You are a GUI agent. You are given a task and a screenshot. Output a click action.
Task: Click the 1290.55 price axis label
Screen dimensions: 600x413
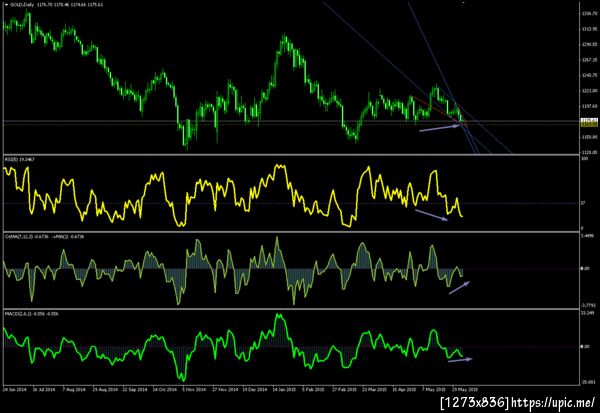point(589,44)
